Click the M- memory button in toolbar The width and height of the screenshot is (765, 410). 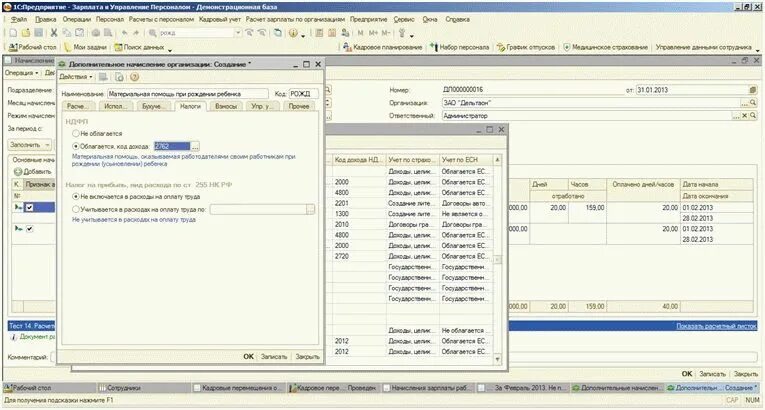click(x=386, y=33)
